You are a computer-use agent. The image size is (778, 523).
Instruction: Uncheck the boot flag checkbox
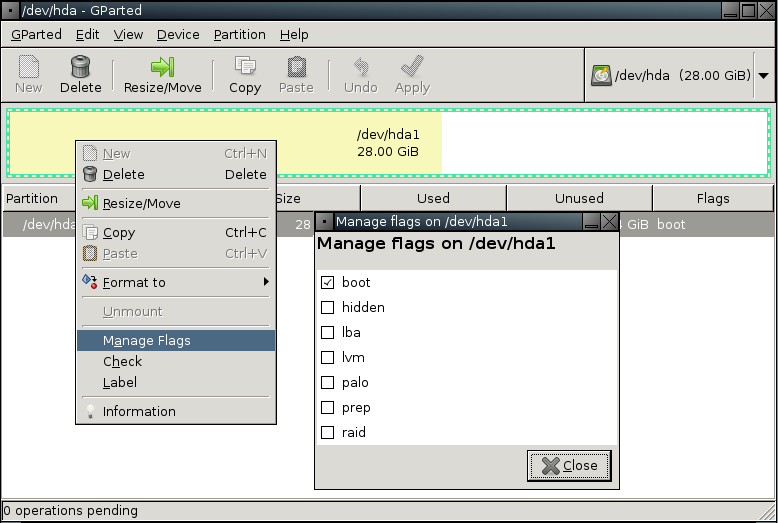click(x=327, y=282)
